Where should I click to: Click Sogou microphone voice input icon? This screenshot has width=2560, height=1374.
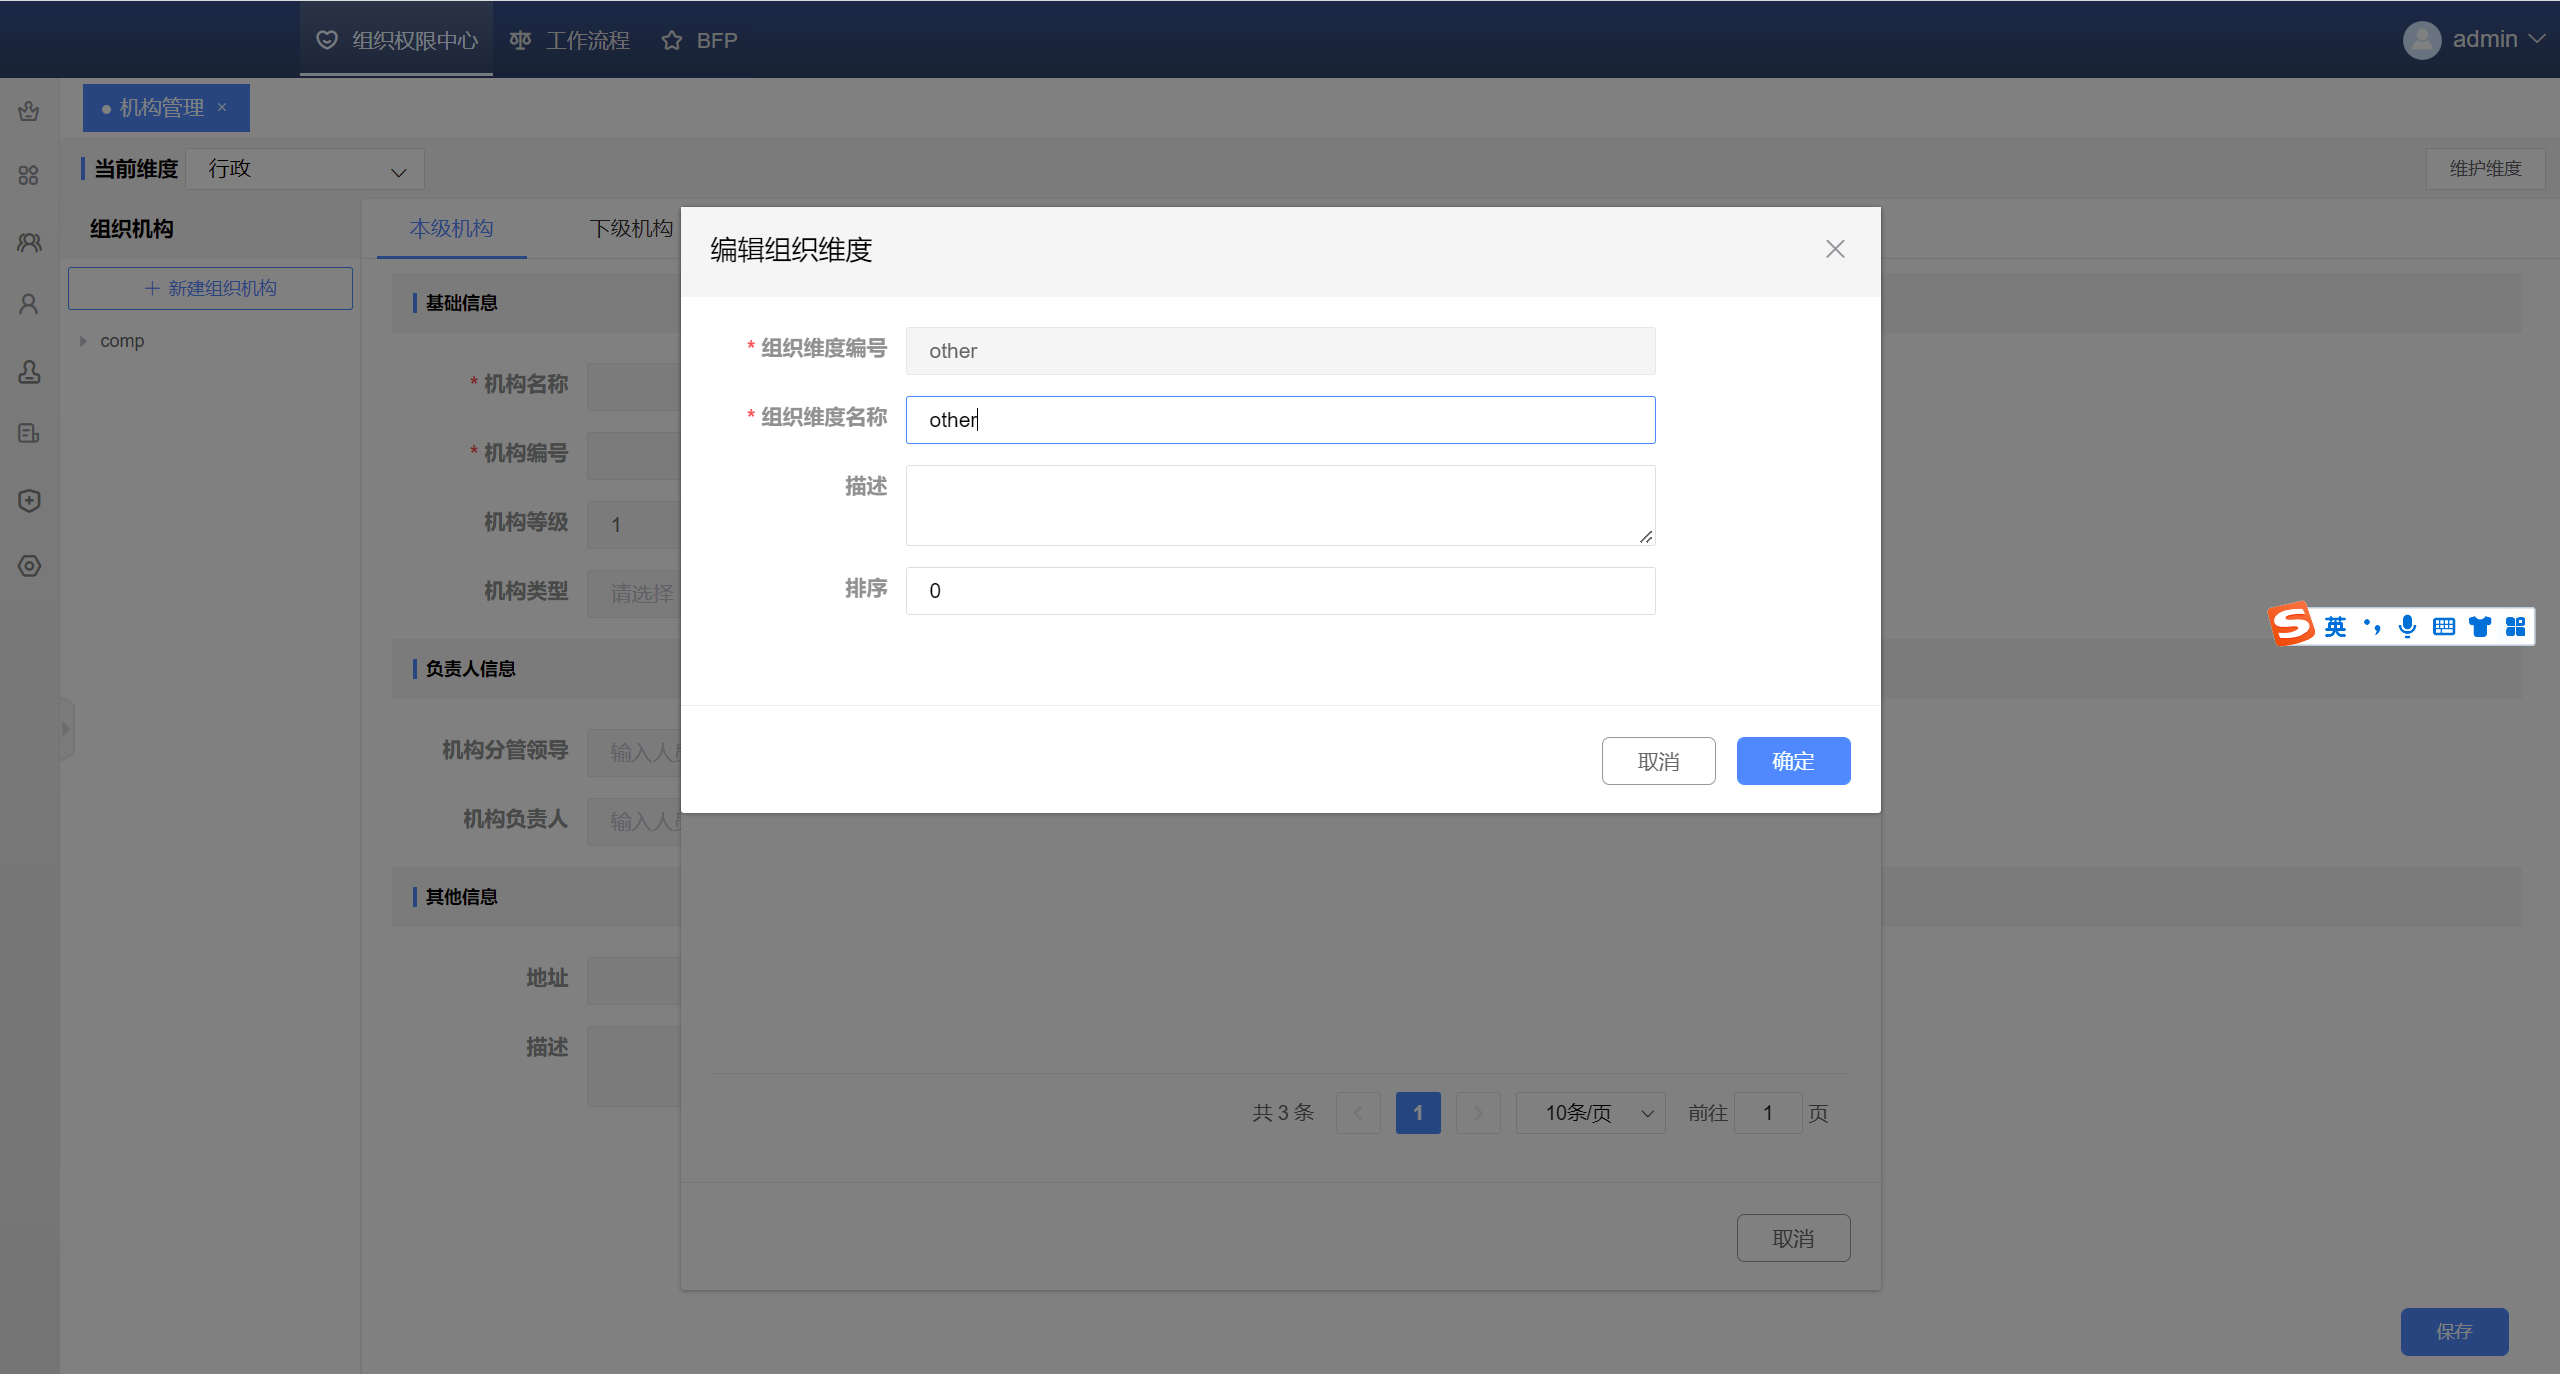2407,626
